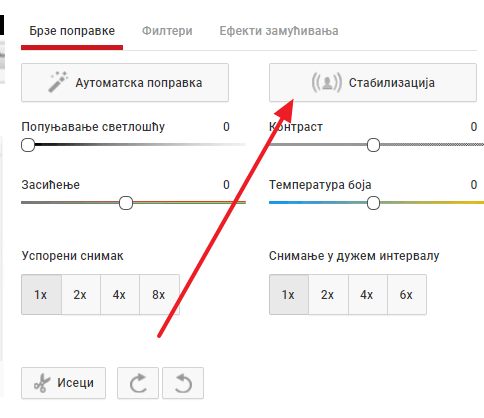This screenshot has width=484, height=418.
Task: Click the Засићење slider knob
Action: coord(126,203)
